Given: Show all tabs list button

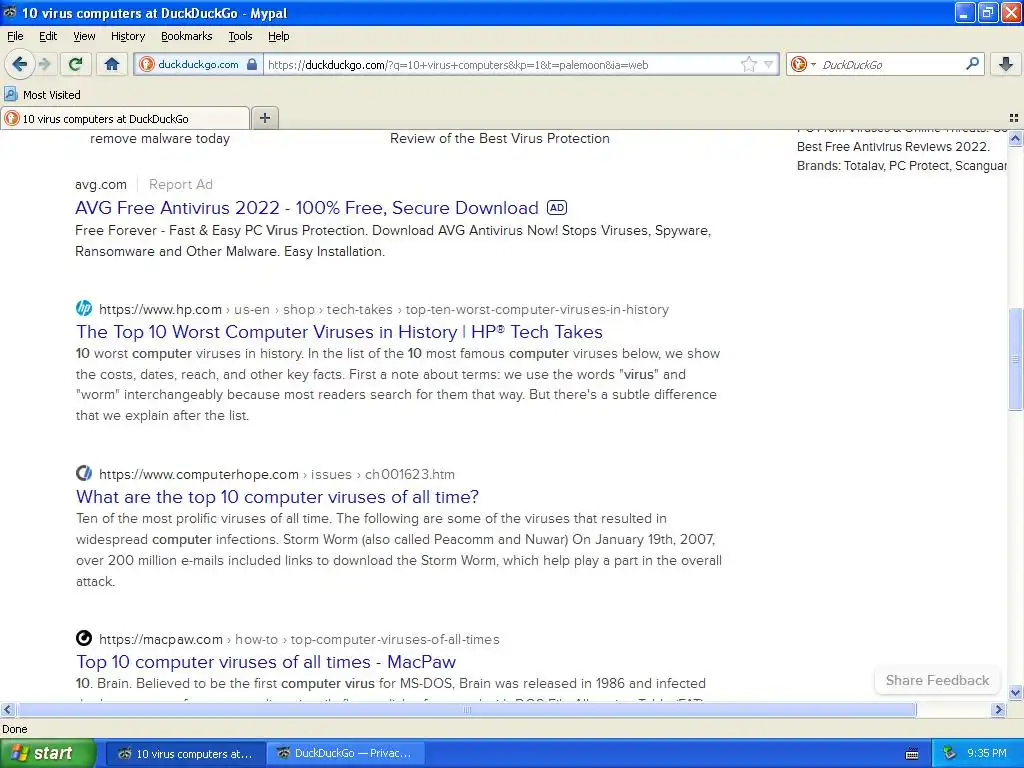Looking at the screenshot, I should [x=1014, y=118].
